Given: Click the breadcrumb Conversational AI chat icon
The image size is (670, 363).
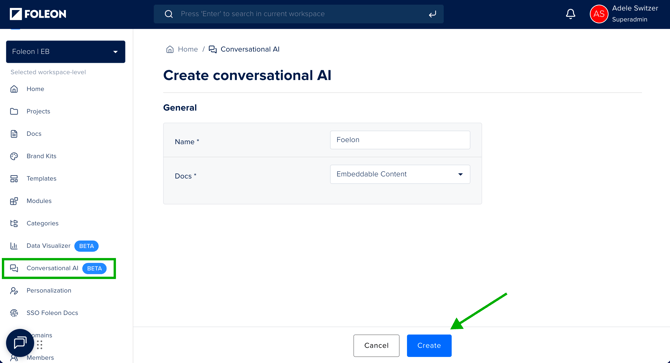Looking at the screenshot, I should pyautogui.click(x=212, y=49).
